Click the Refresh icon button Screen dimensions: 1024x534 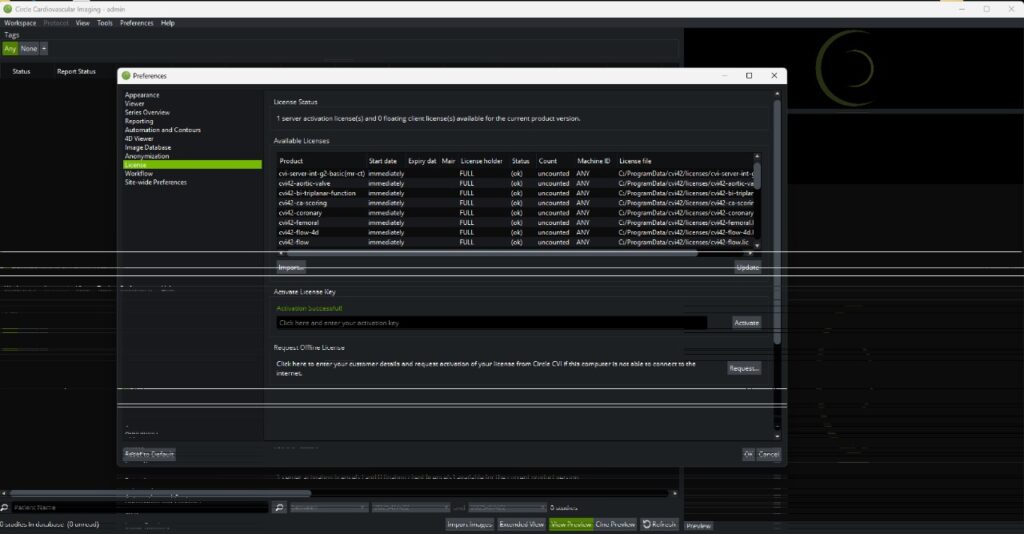pyautogui.click(x=659, y=524)
